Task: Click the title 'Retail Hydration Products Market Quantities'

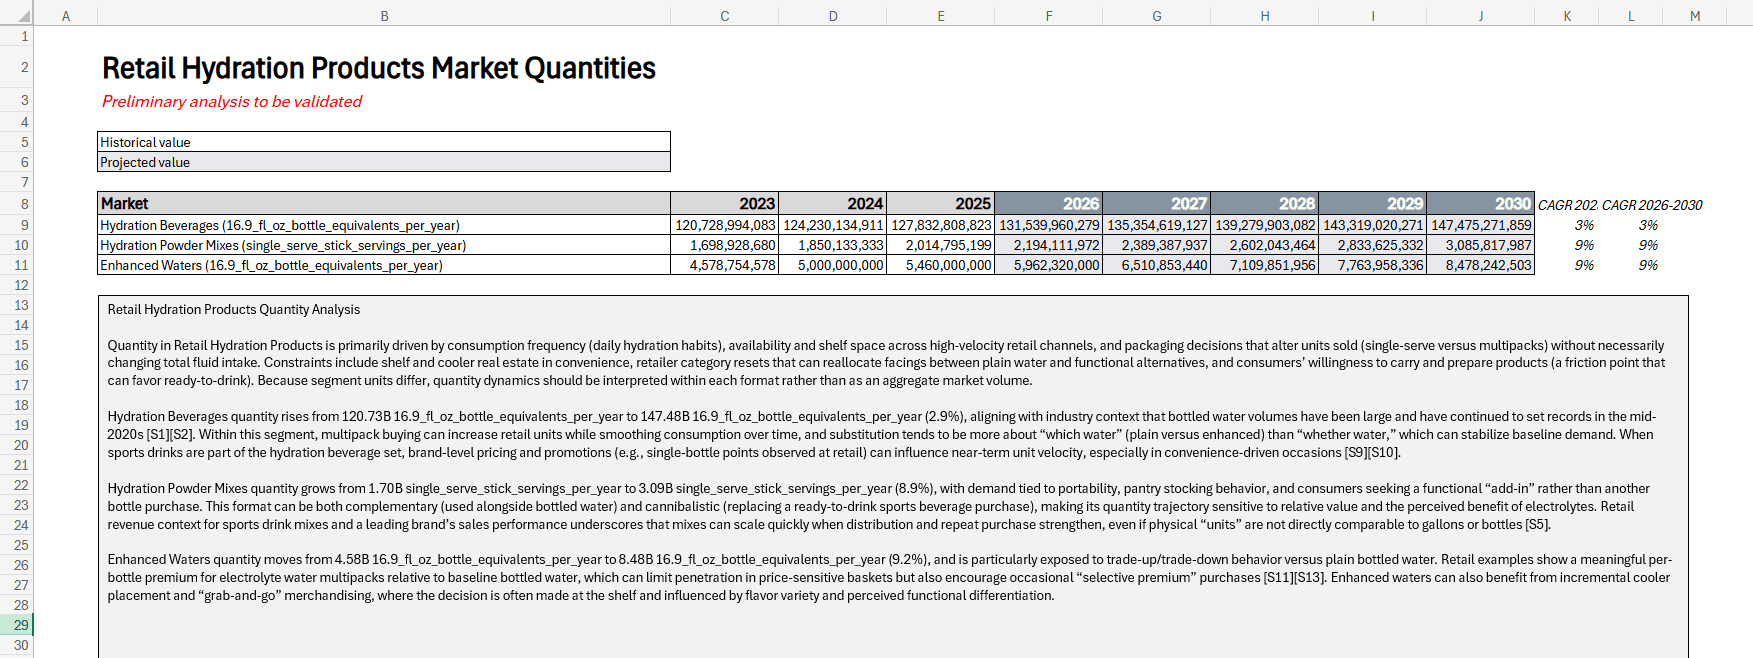Action: coord(379,68)
